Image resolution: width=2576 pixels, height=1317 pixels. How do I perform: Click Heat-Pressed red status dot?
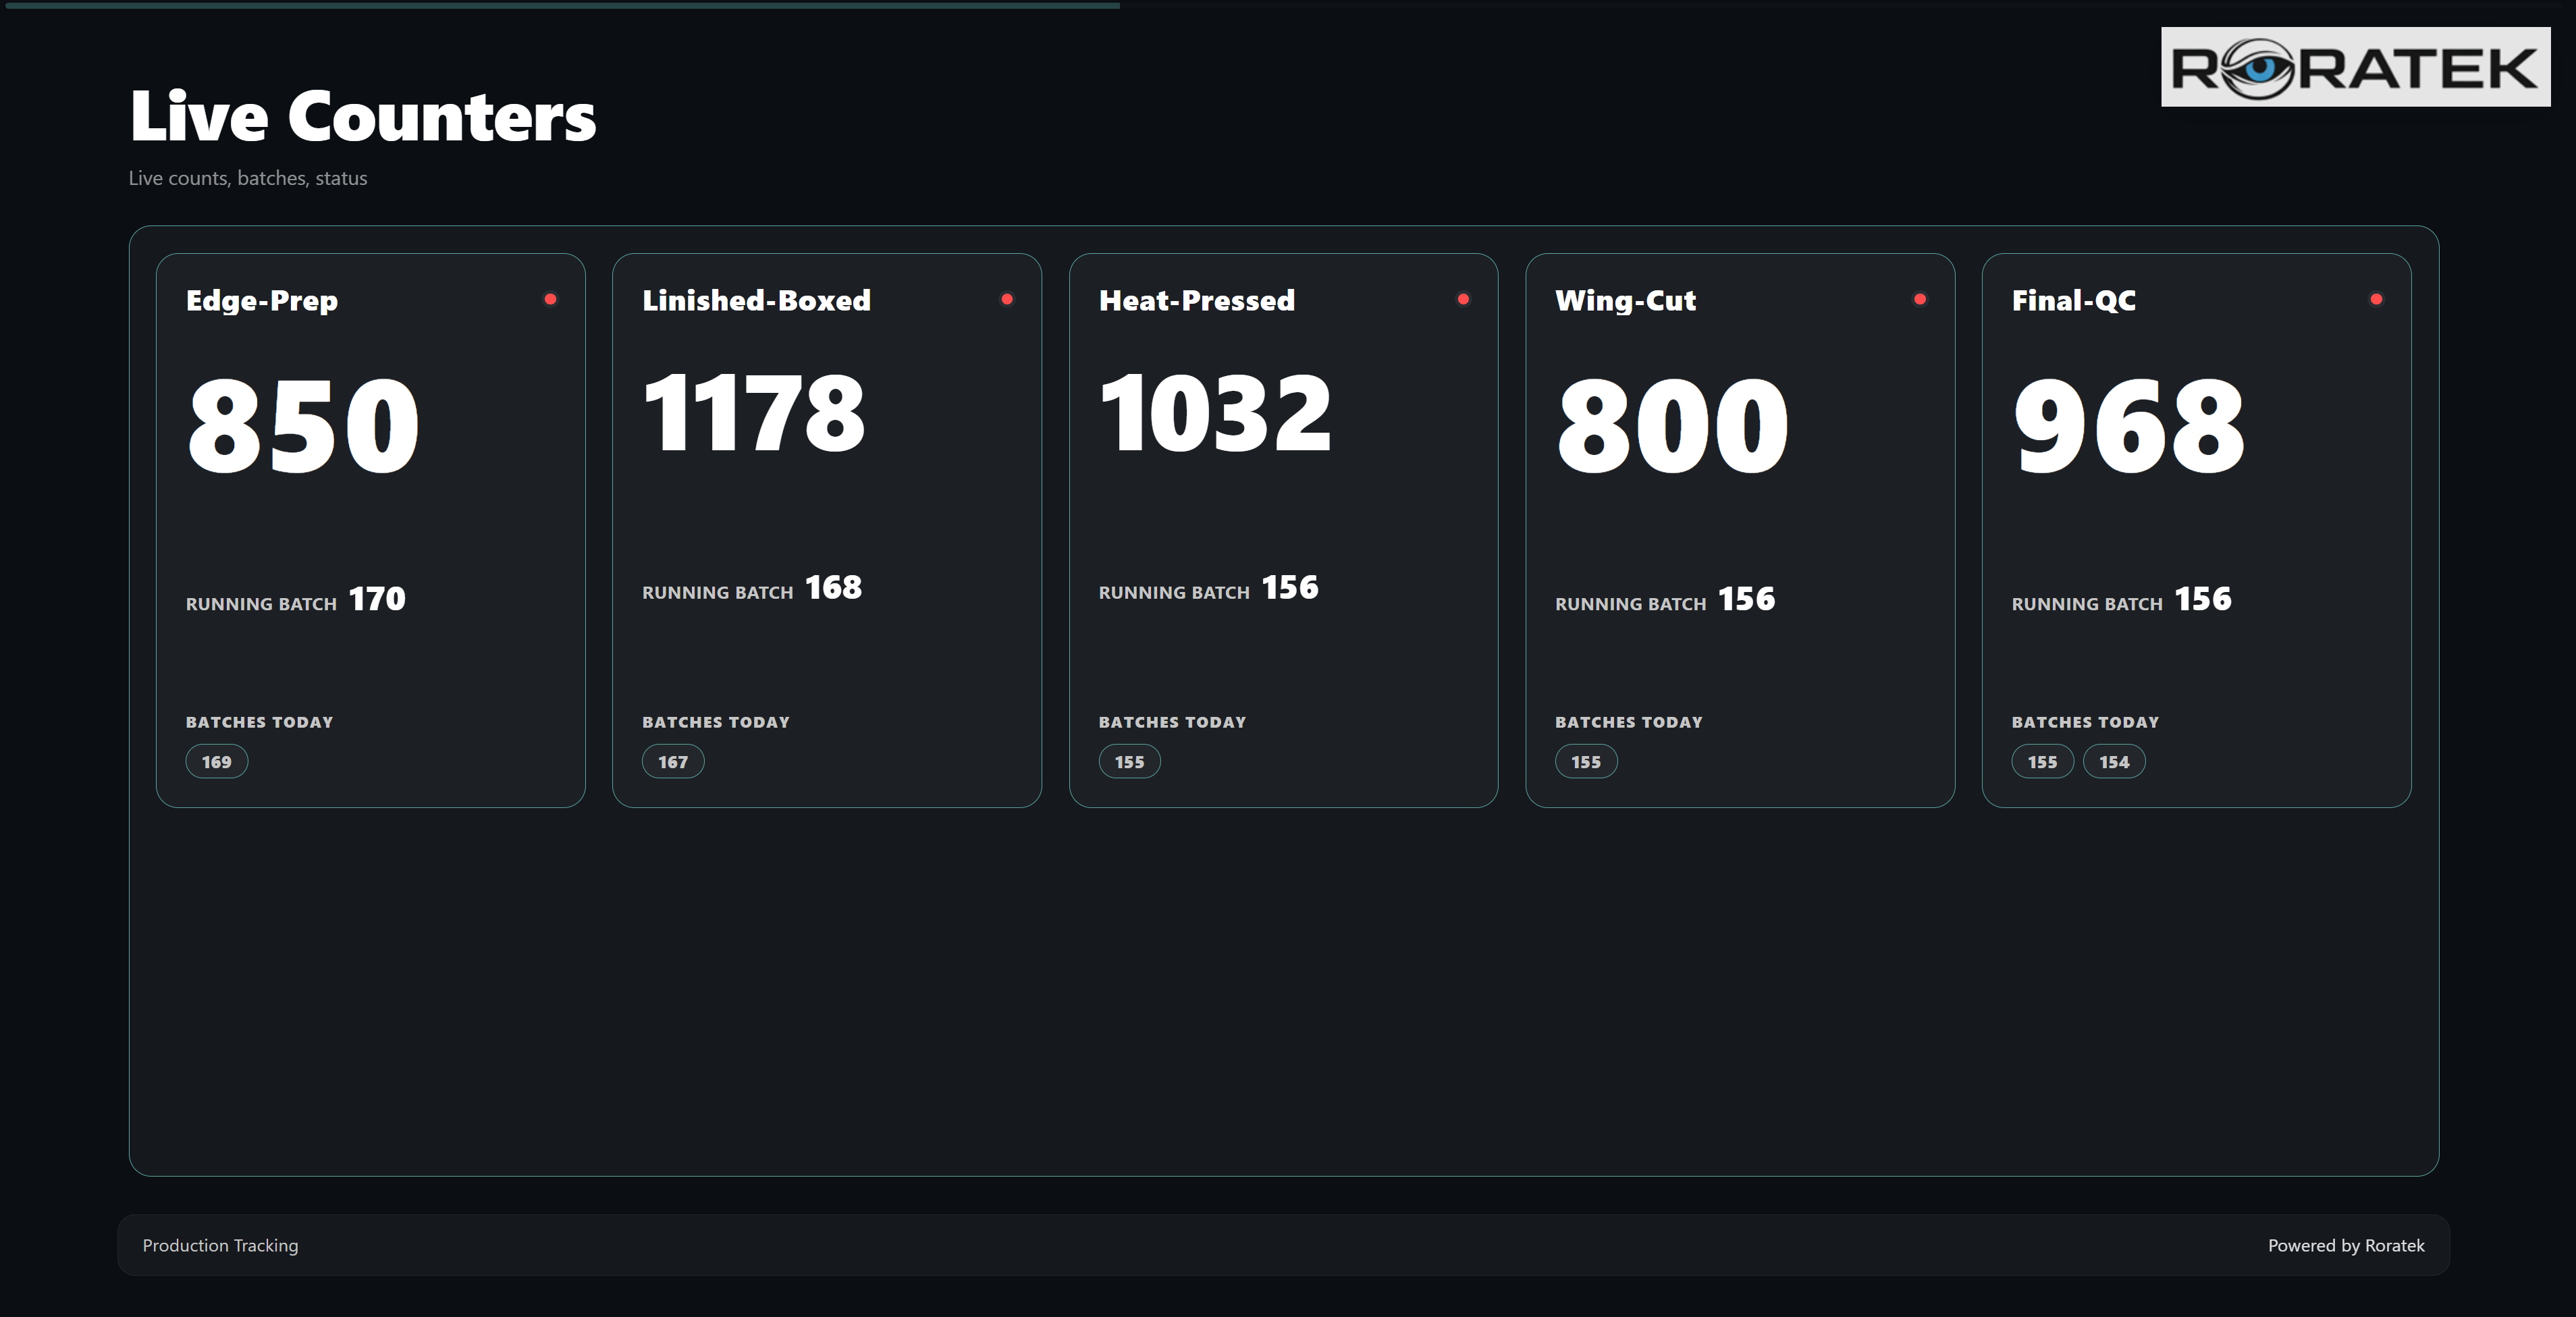[1463, 299]
